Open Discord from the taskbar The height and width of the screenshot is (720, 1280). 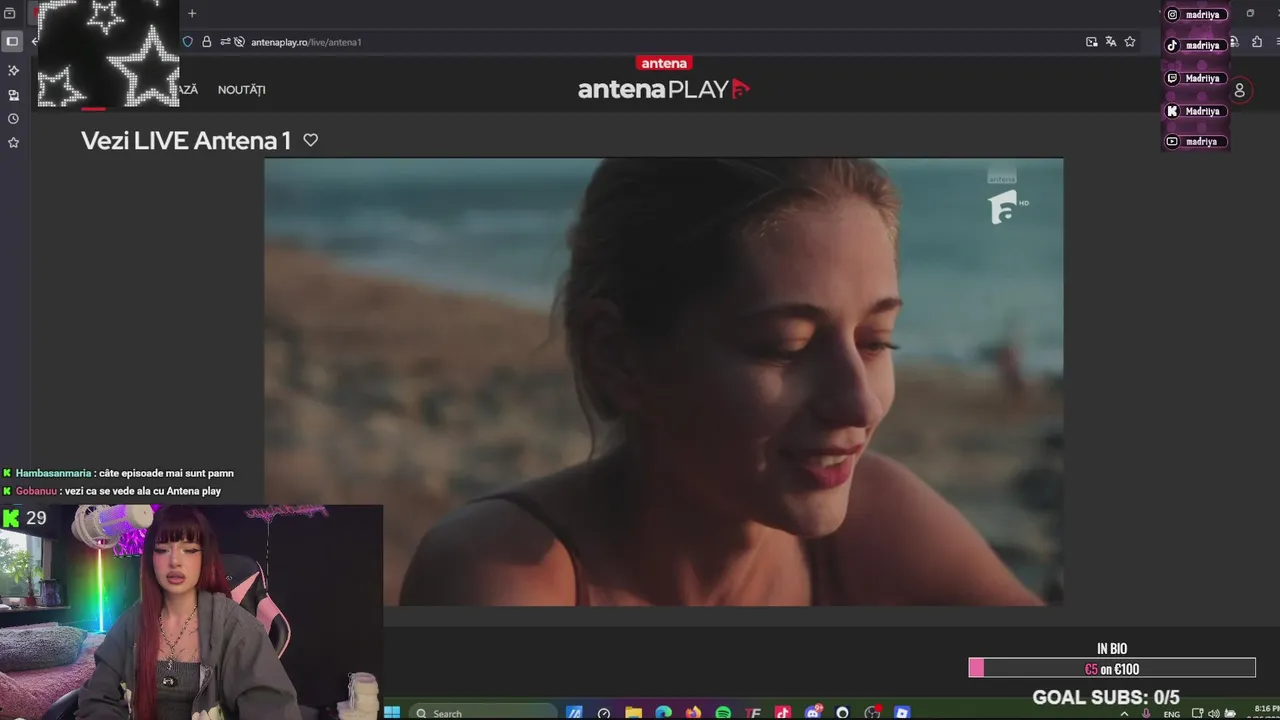pyautogui.click(x=813, y=713)
